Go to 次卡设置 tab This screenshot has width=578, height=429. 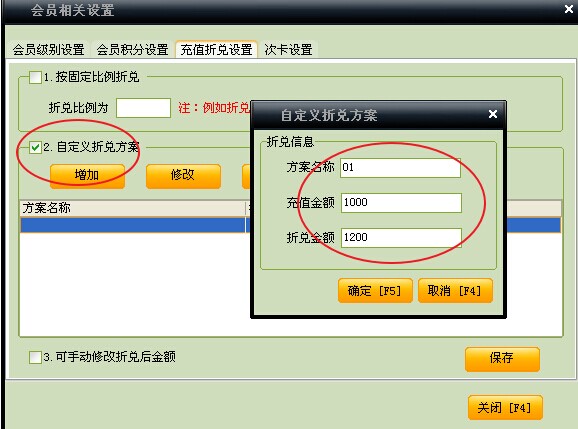click(288, 49)
